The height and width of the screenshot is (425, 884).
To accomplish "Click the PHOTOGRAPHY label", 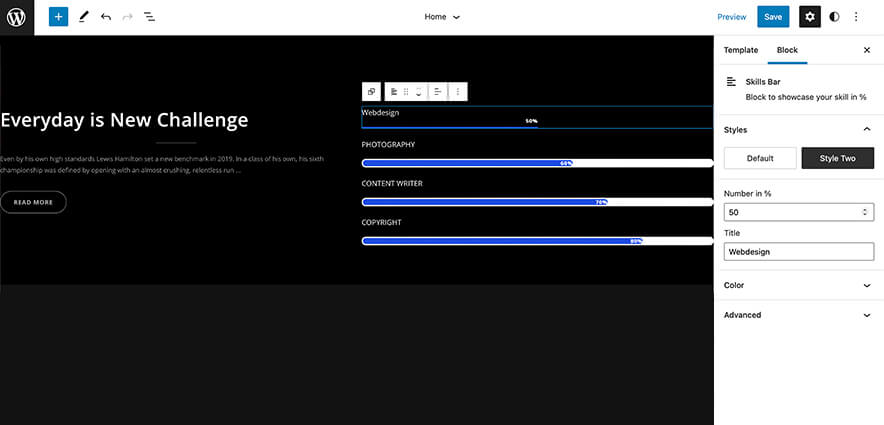I will coord(388,145).
